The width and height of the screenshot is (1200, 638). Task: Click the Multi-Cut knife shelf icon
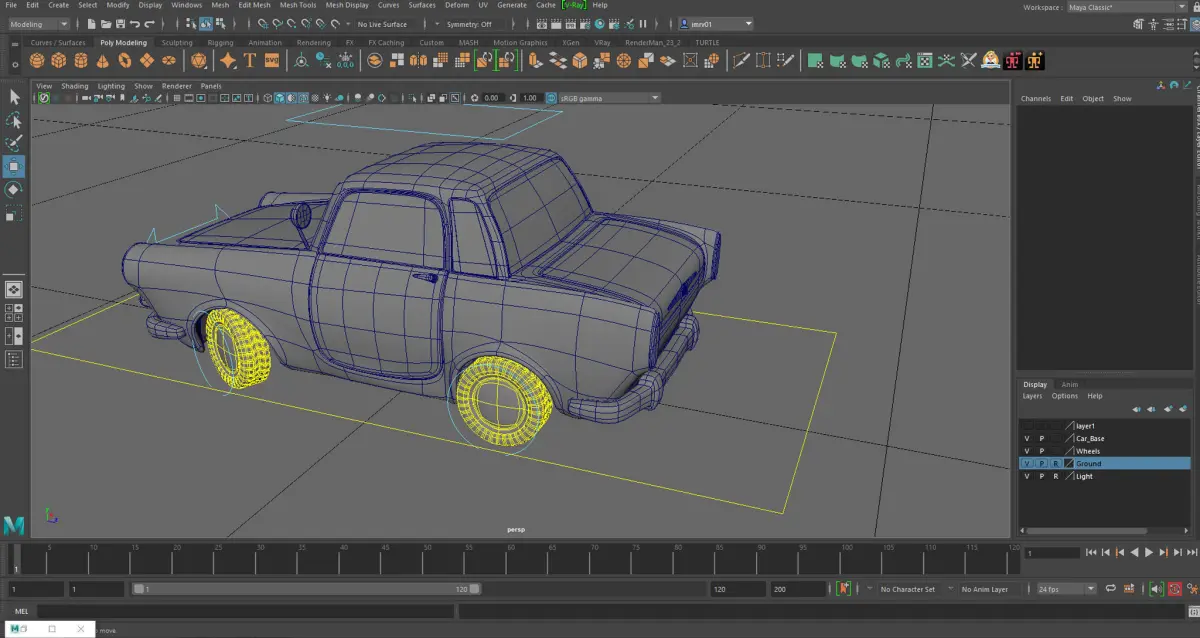pos(741,61)
